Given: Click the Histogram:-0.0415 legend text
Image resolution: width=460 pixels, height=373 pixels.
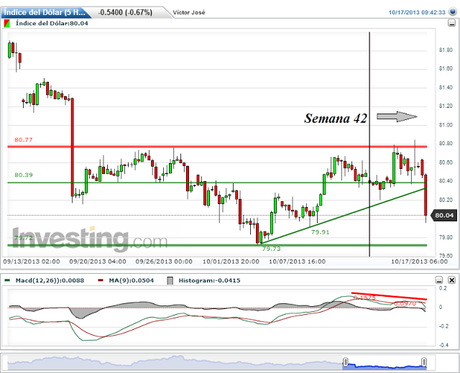Looking at the screenshot, I should pyautogui.click(x=209, y=281).
